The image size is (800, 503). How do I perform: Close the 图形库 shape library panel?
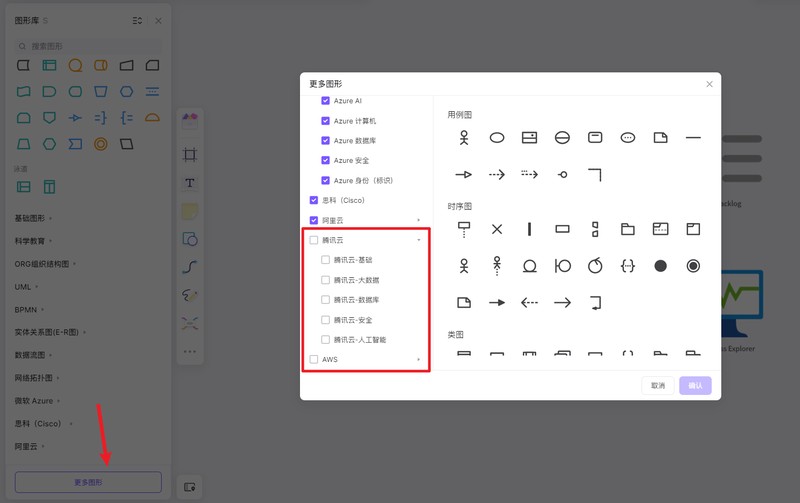[158, 20]
